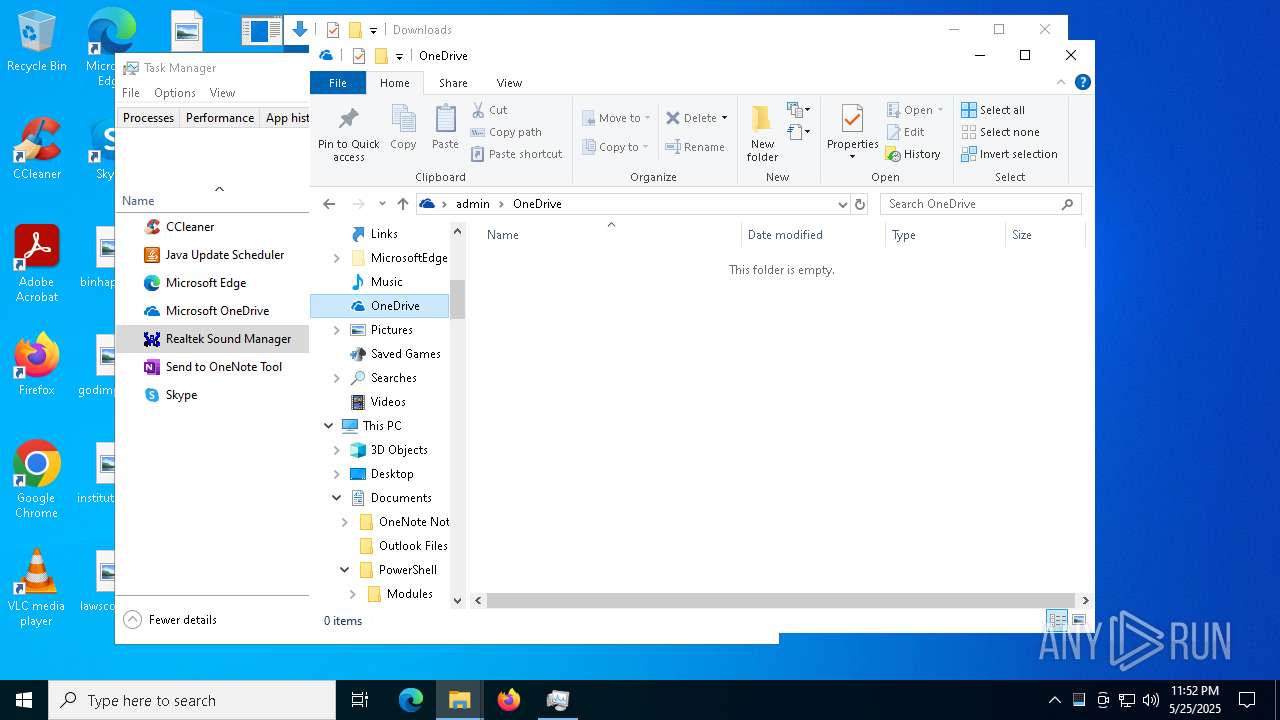Switch to details view button
1280x720 pixels.
(x=1057, y=621)
